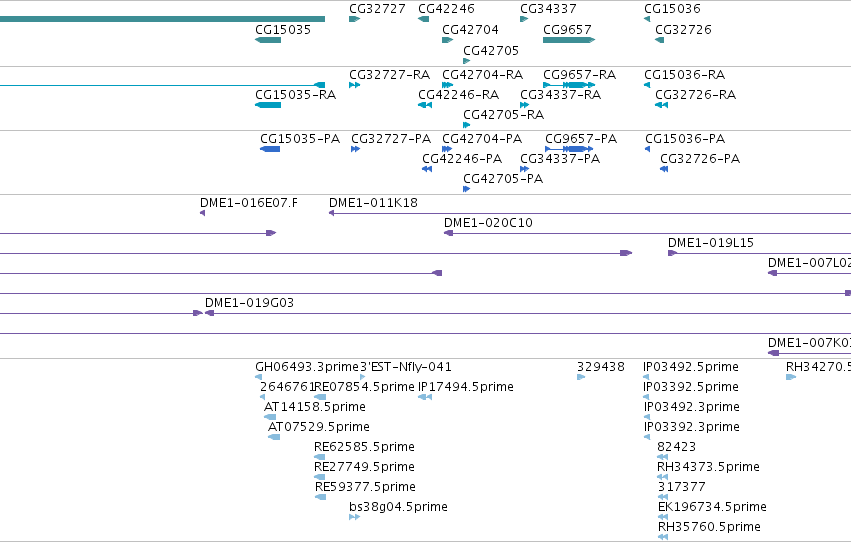Click the CG9657-PA protein label
Screen dimensions: 851x542
click(581, 138)
